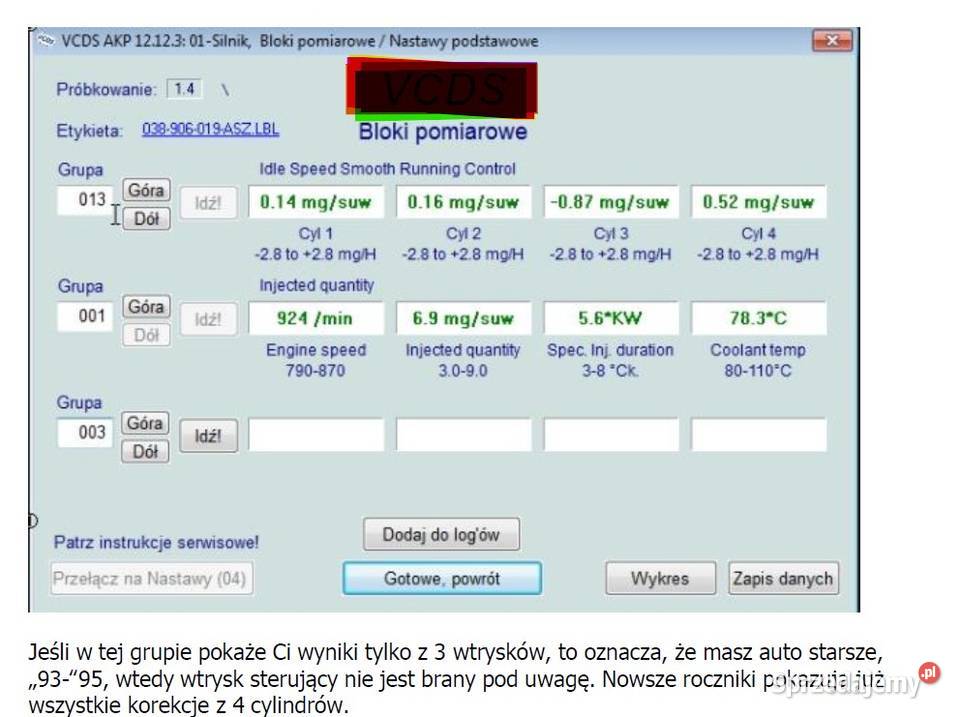The image size is (960, 717).
Task: Click the Engine speed reading 924 /min
Action: click(317, 317)
